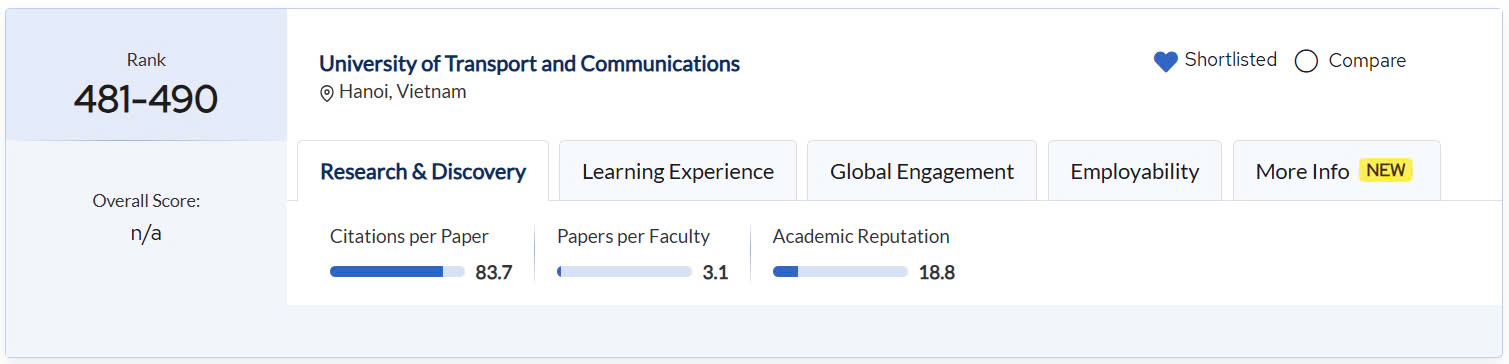Image resolution: width=1509 pixels, height=364 pixels.
Task: Click the yellow NEW badge
Action: click(x=1386, y=170)
